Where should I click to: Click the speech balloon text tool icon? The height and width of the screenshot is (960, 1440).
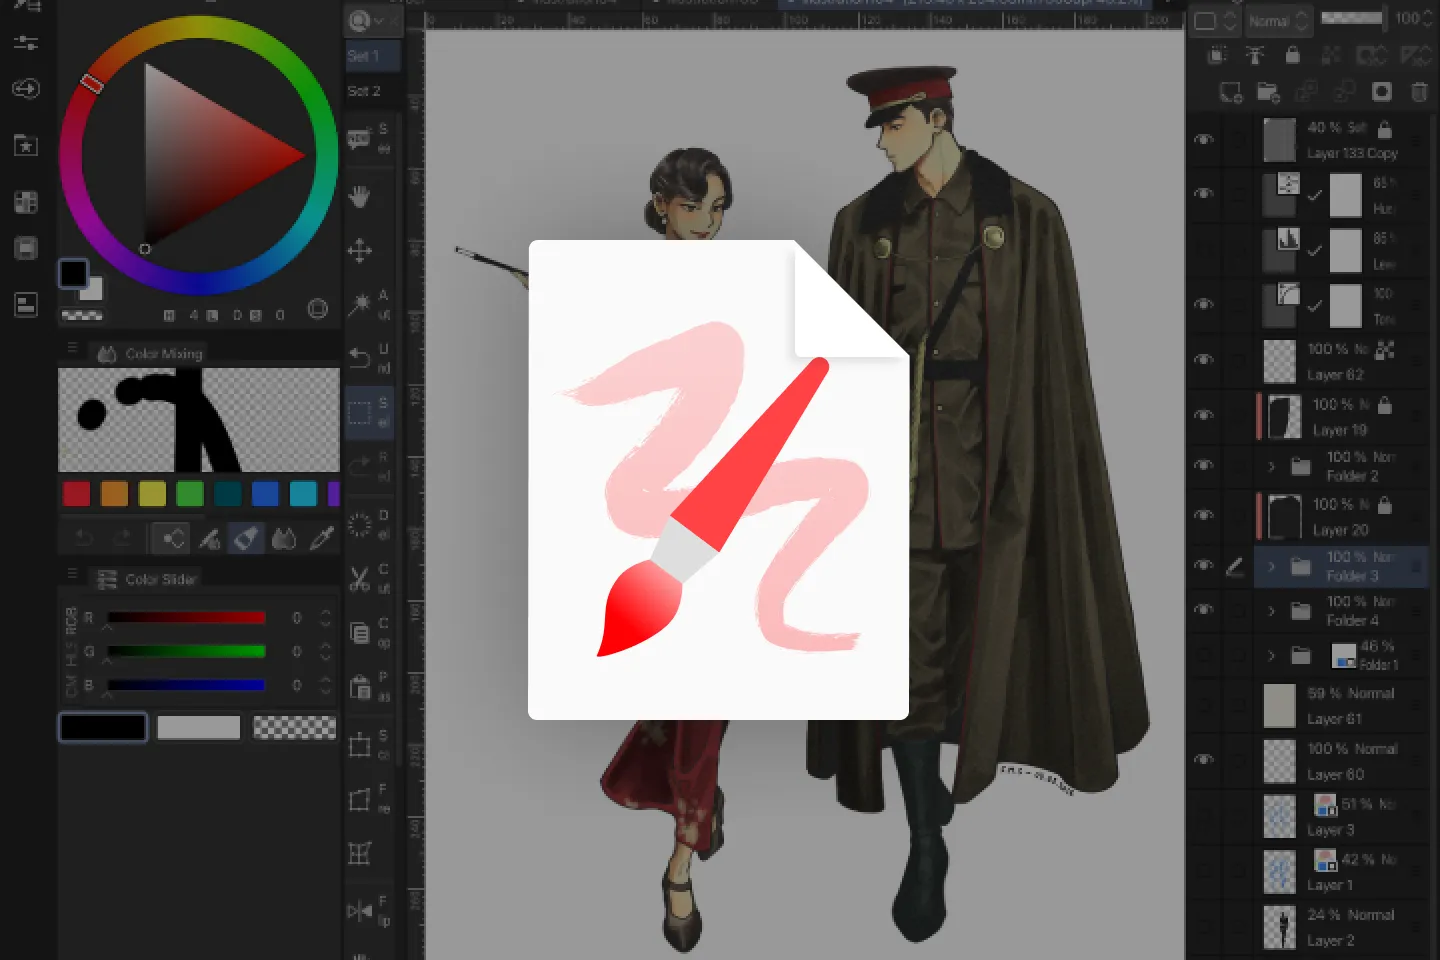click(359, 139)
